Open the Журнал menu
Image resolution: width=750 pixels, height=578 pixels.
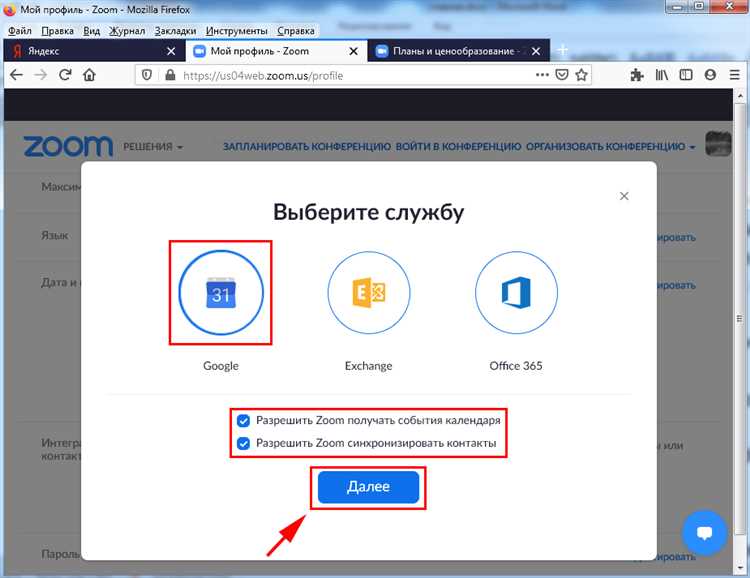(127, 31)
